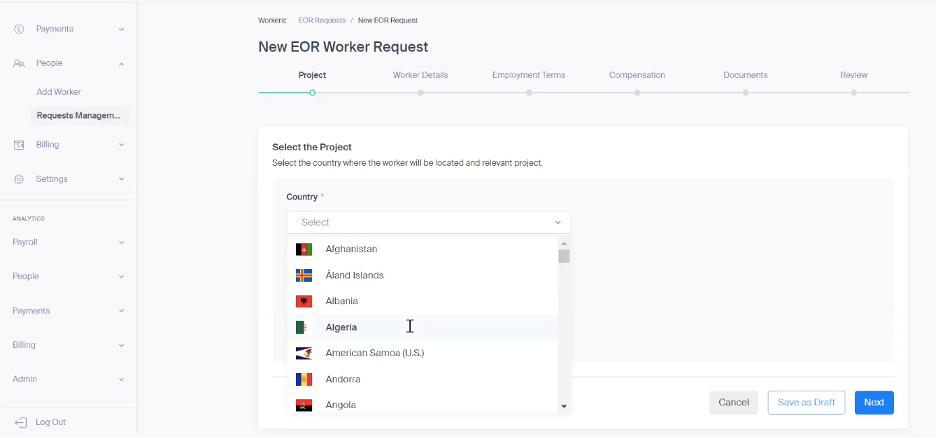
Task: Click the American Samoa flag icon
Action: (x=304, y=353)
